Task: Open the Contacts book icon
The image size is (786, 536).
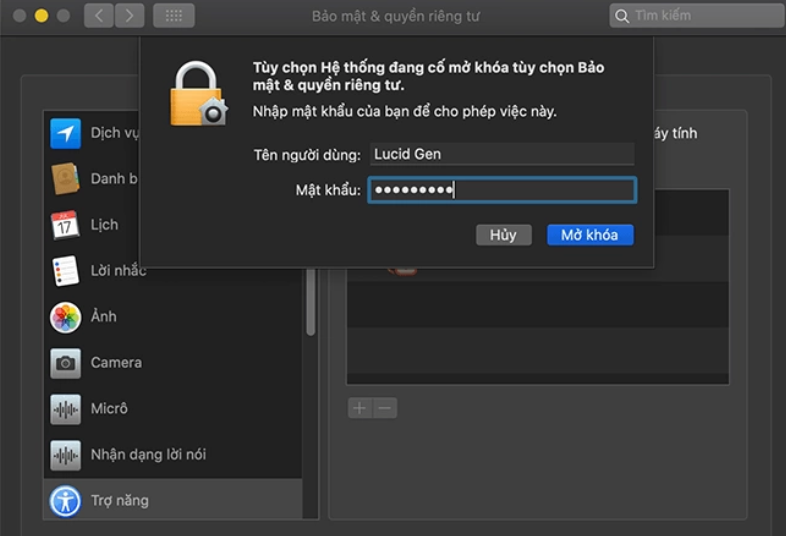Action: pyautogui.click(x=65, y=178)
